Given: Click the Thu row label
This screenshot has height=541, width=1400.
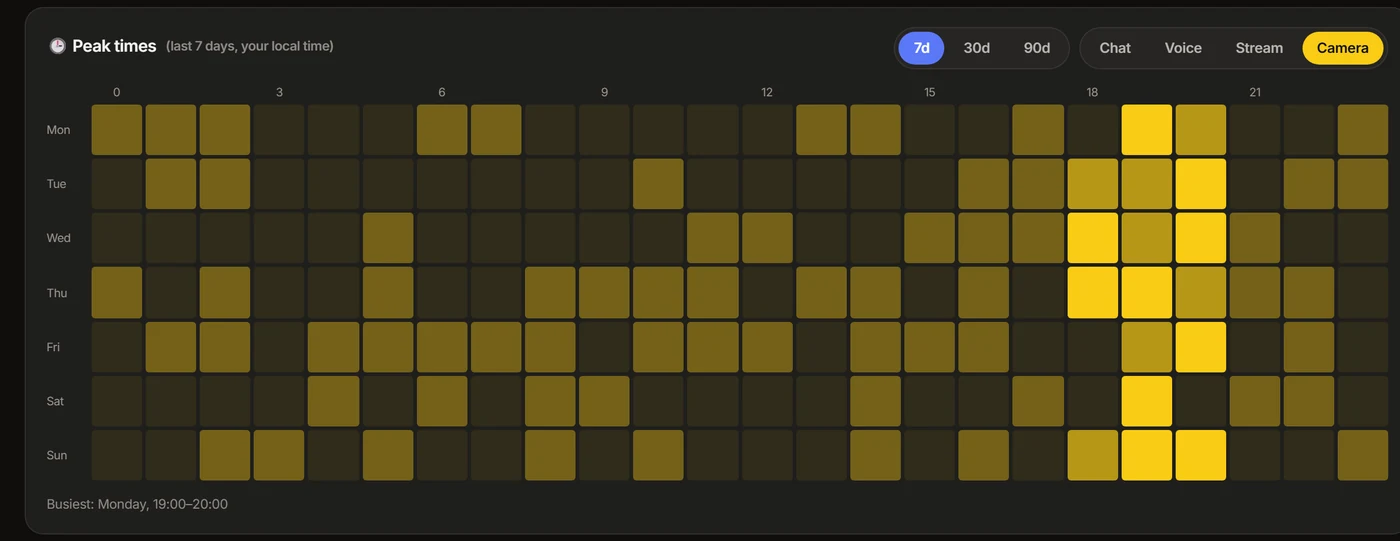Looking at the screenshot, I should (x=57, y=293).
